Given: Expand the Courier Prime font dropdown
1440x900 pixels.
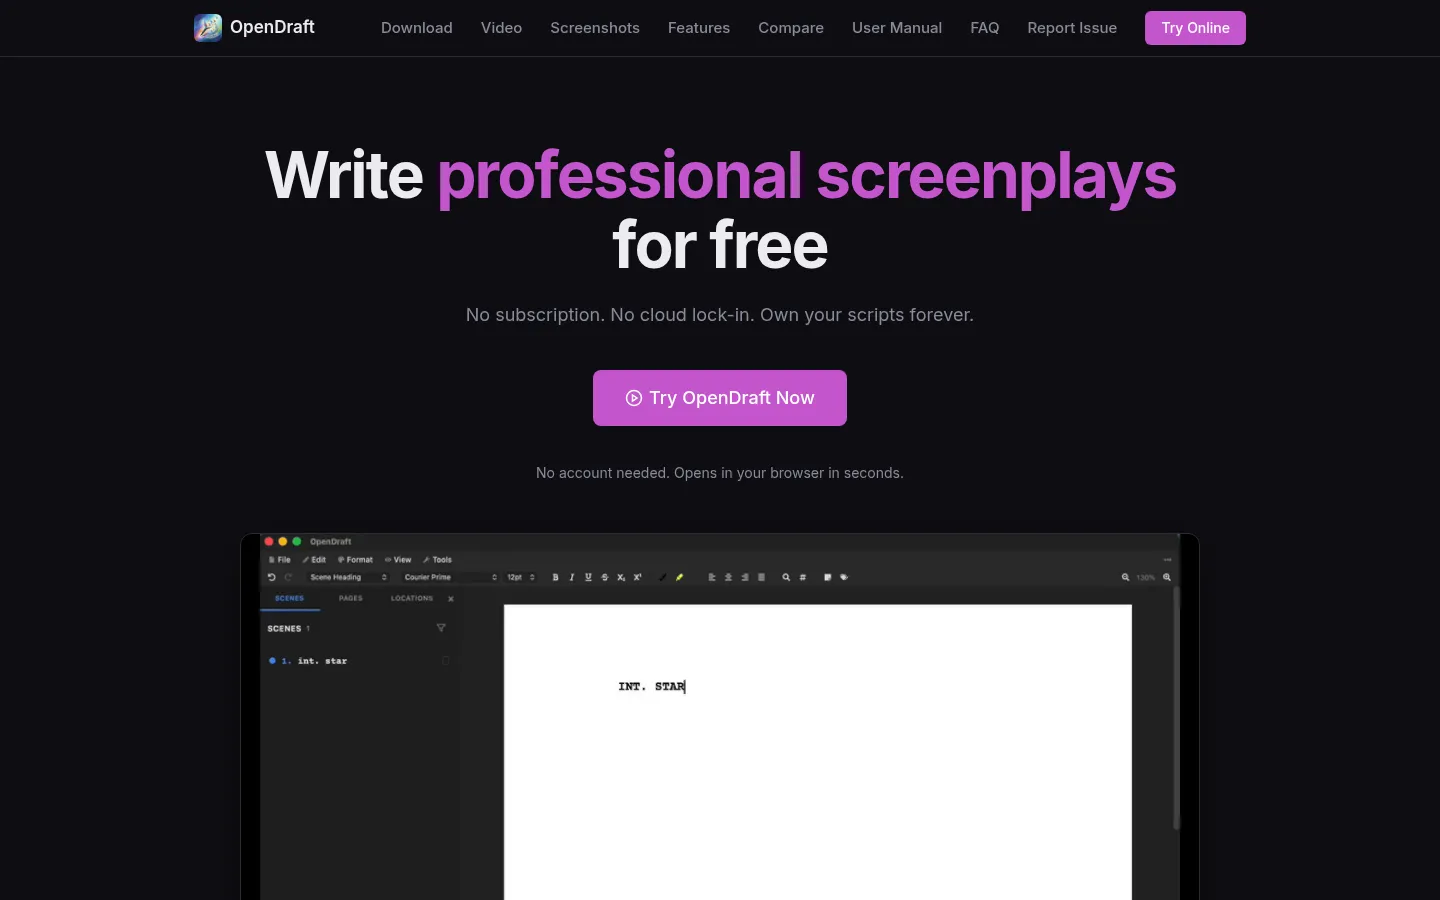Looking at the screenshot, I should pos(449,577).
